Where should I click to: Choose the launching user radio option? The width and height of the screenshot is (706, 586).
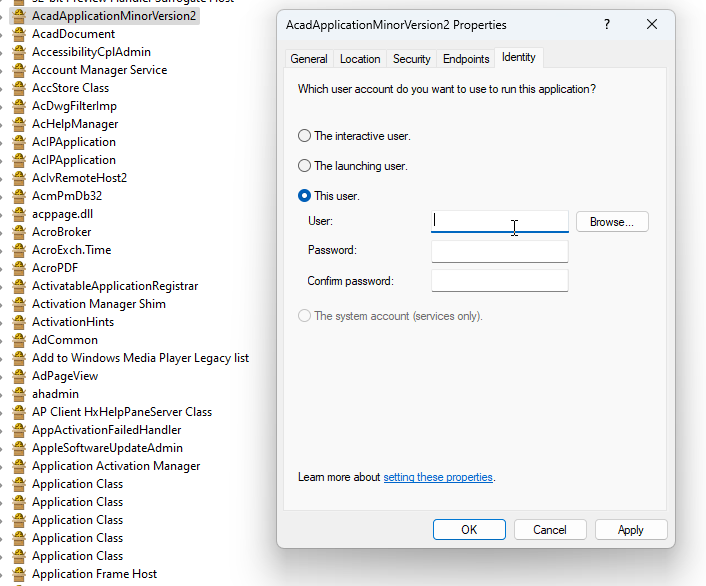(305, 166)
